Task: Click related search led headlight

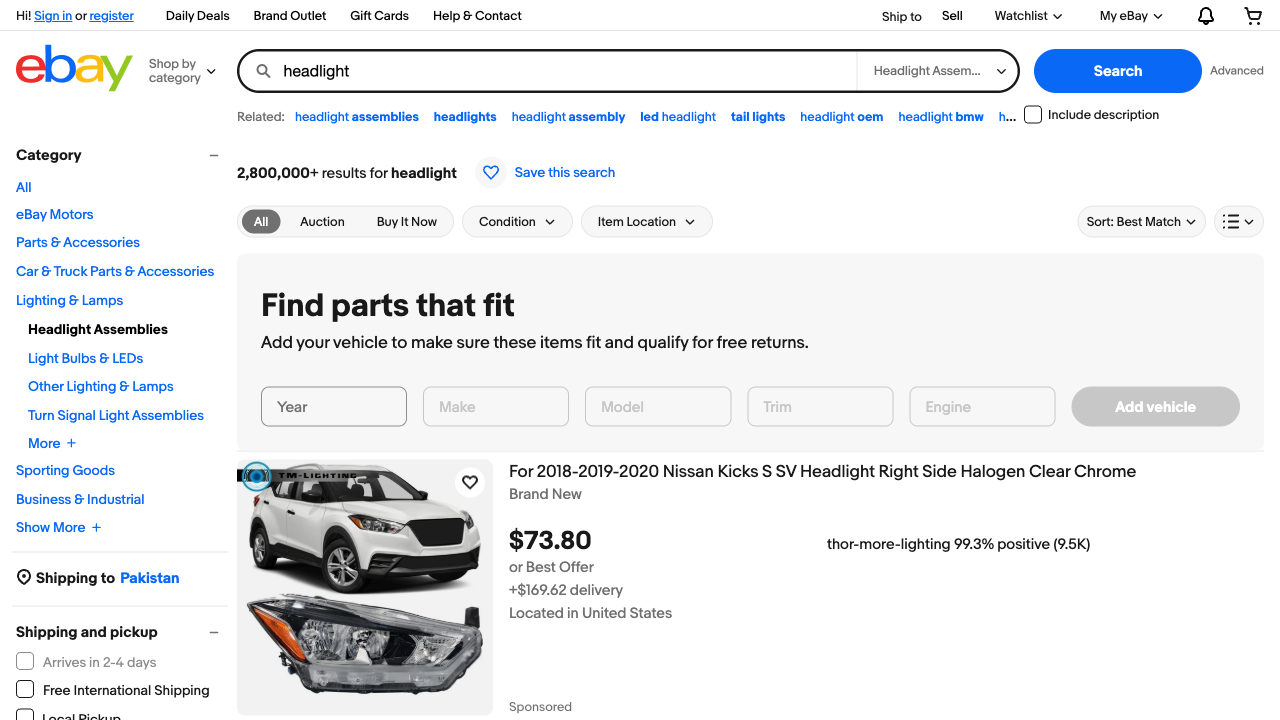Action: [678, 117]
